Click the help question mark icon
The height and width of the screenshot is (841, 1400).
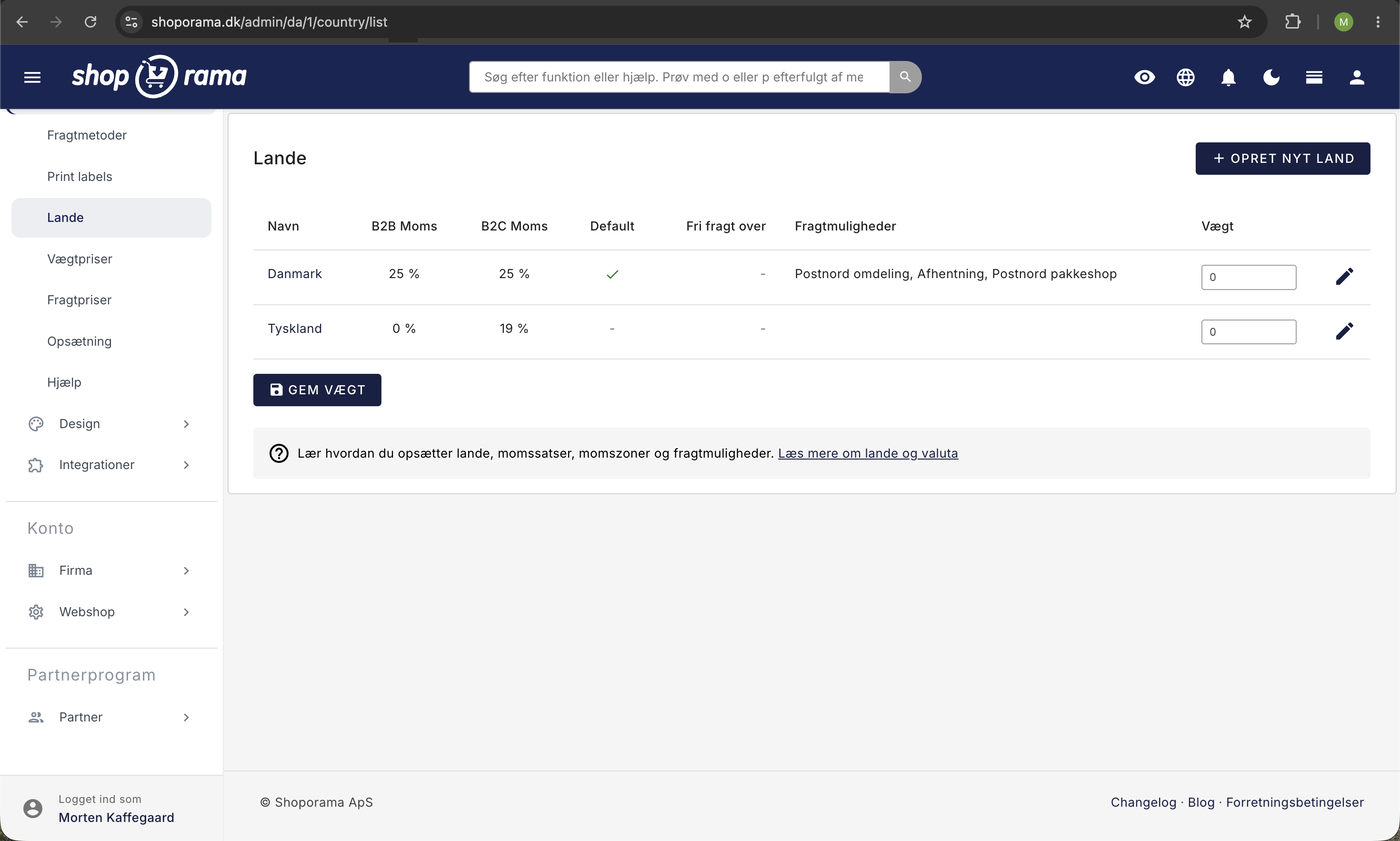pos(279,453)
